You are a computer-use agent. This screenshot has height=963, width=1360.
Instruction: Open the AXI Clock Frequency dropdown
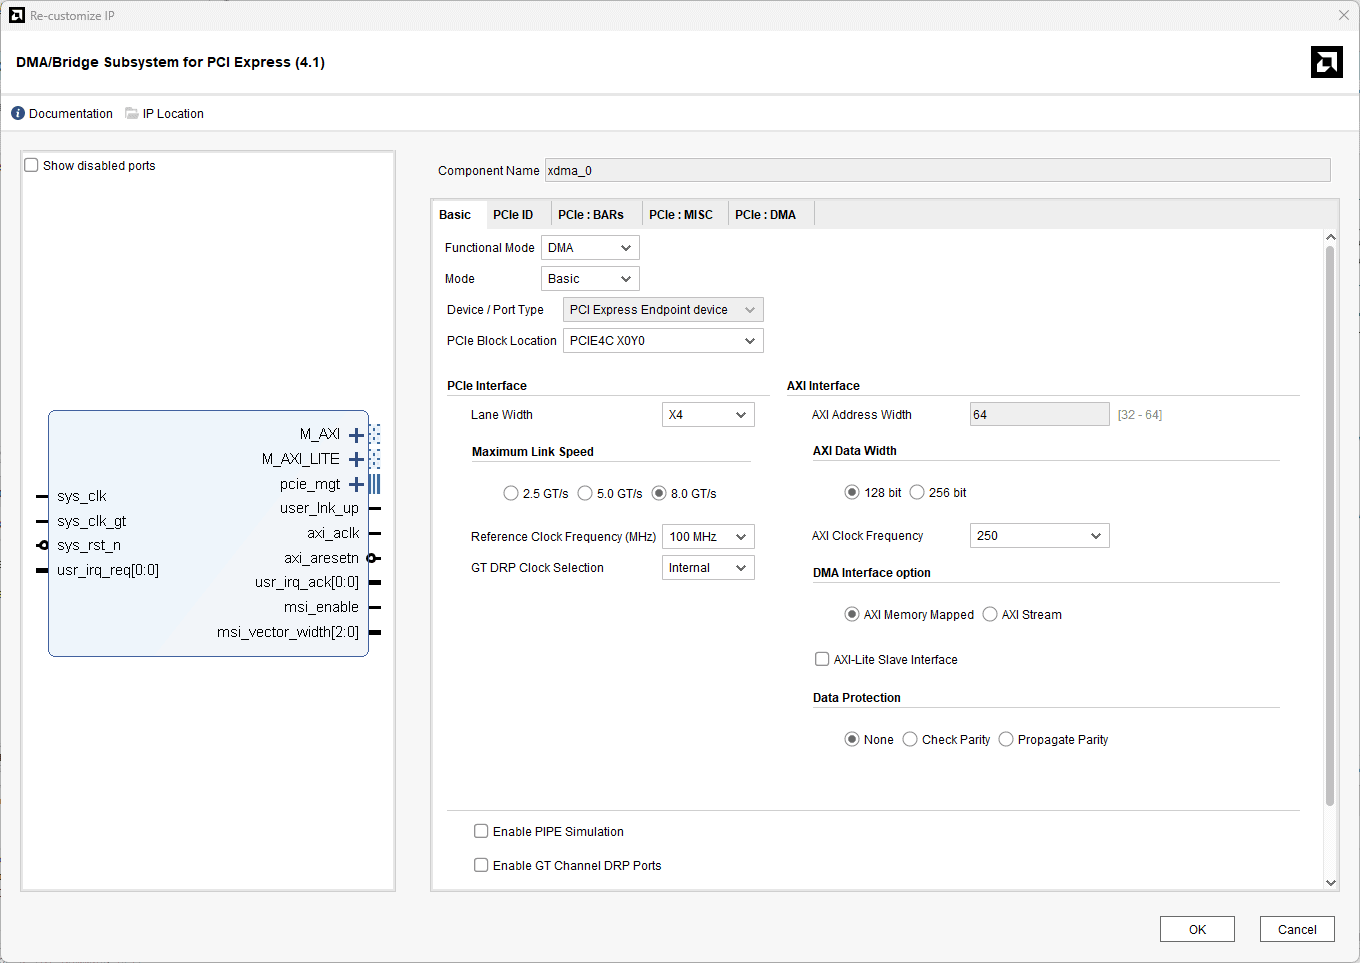click(1039, 536)
